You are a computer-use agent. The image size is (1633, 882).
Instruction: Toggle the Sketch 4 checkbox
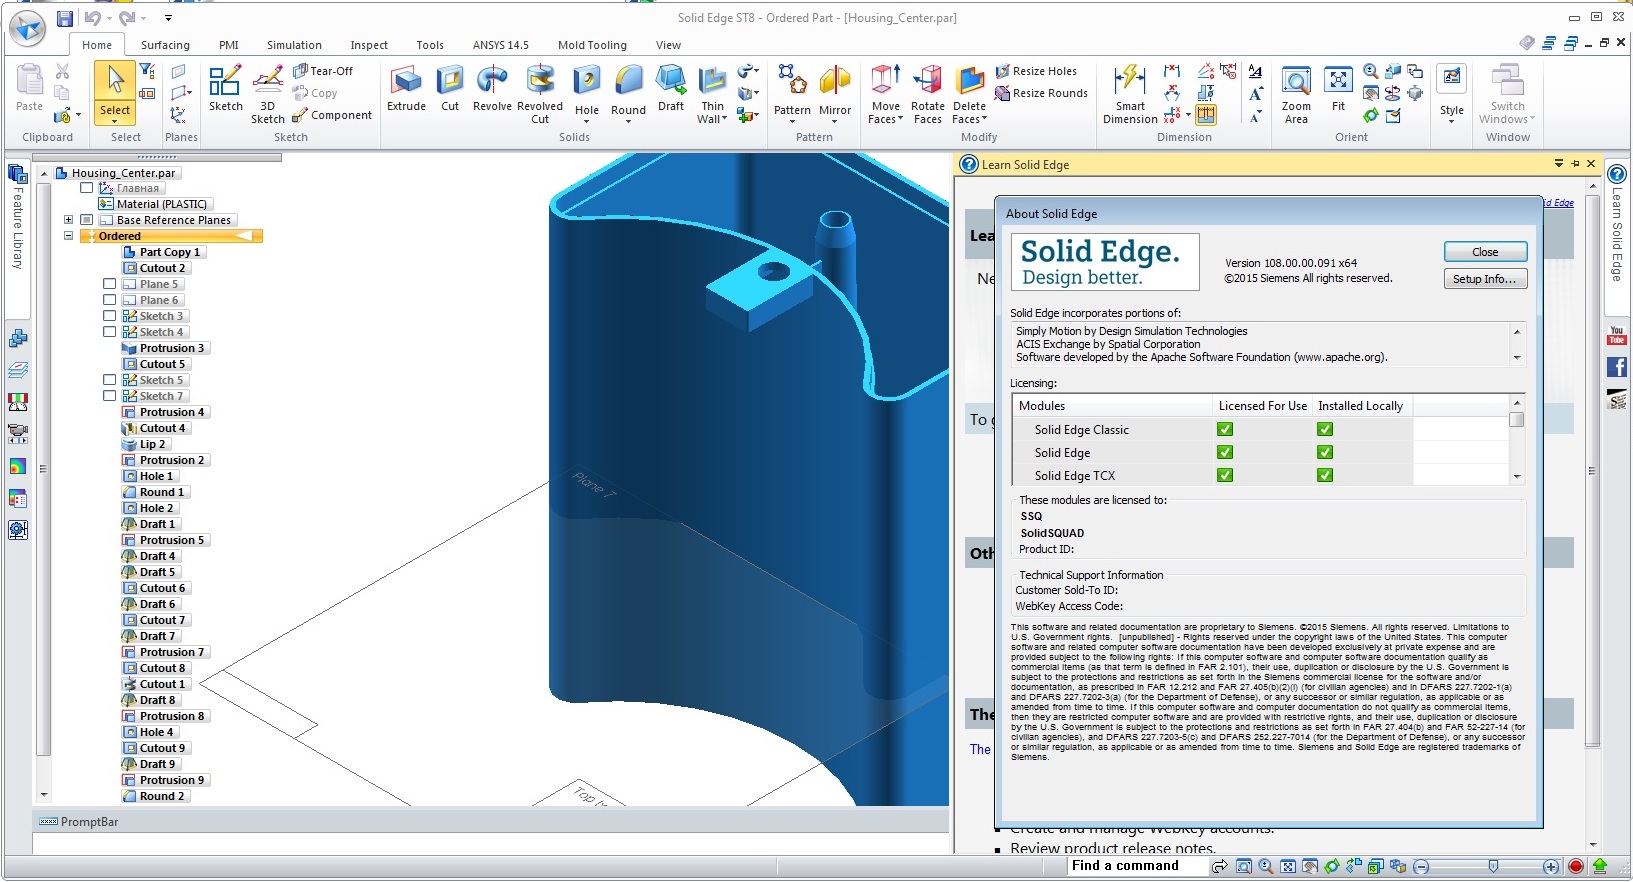tap(110, 332)
